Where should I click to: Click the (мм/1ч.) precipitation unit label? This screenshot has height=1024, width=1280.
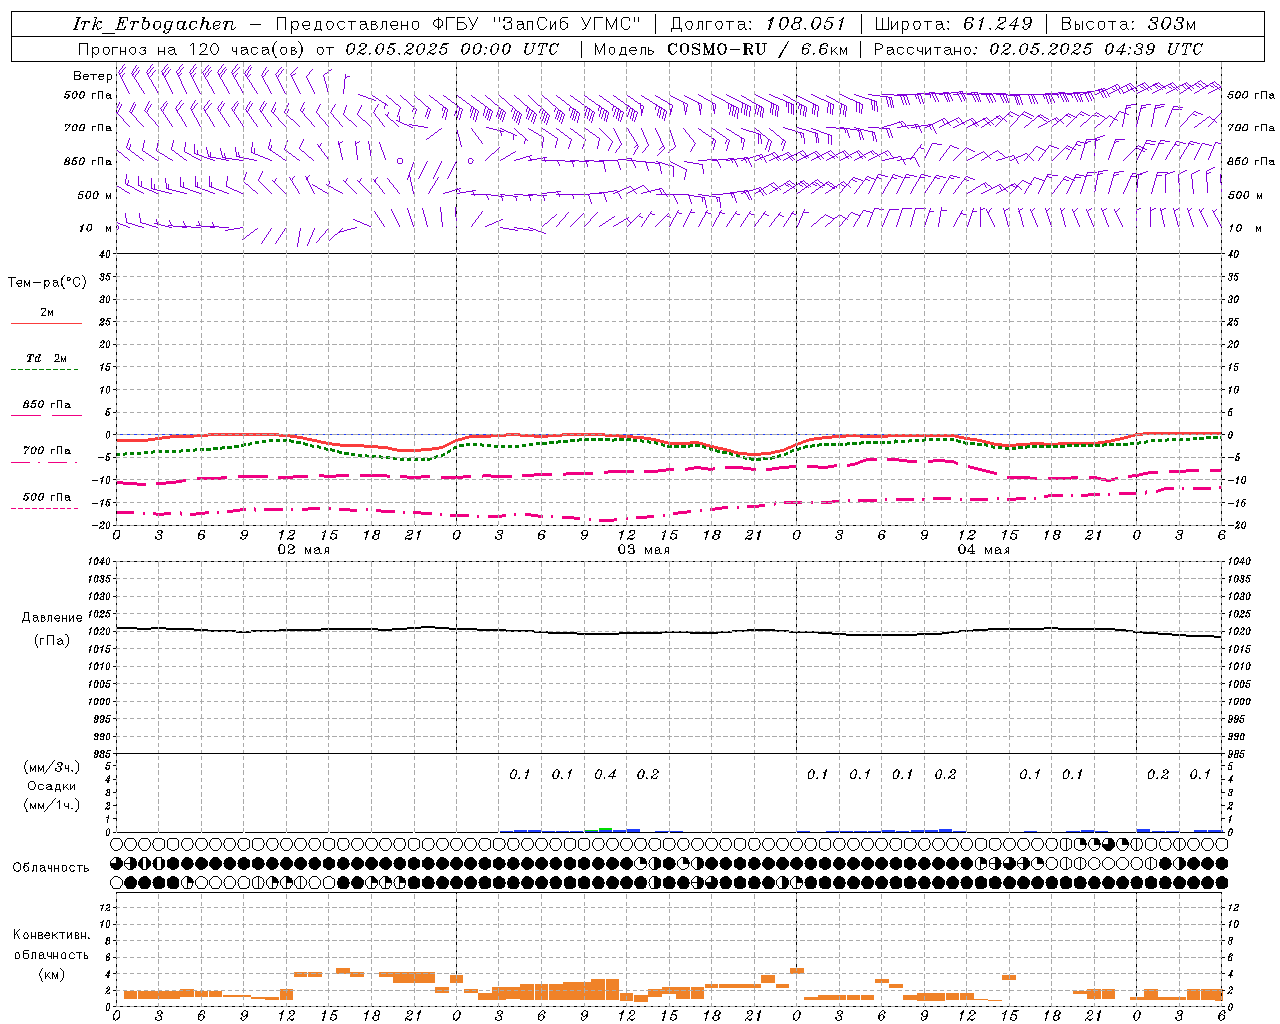click(x=52, y=805)
